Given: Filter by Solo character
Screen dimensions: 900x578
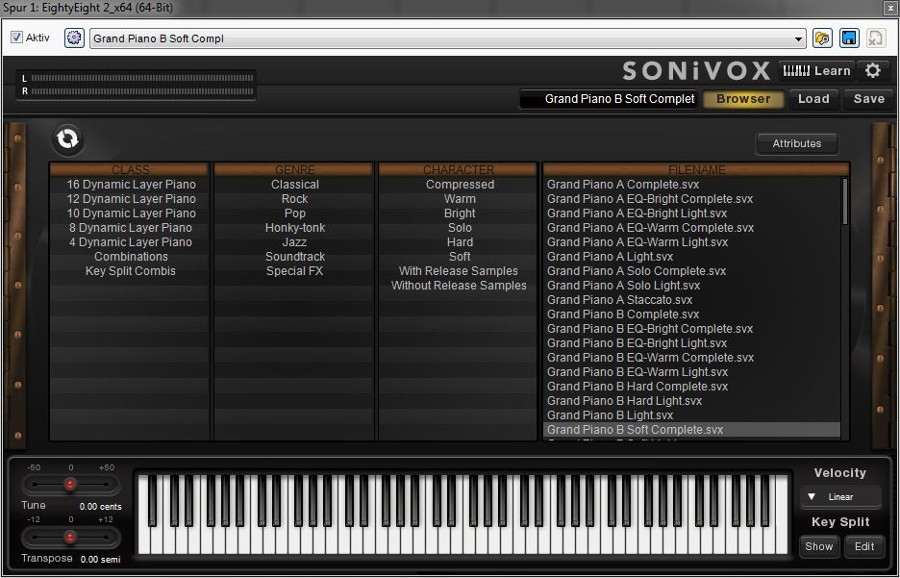Looking at the screenshot, I should pyautogui.click(x=459, y=227).
